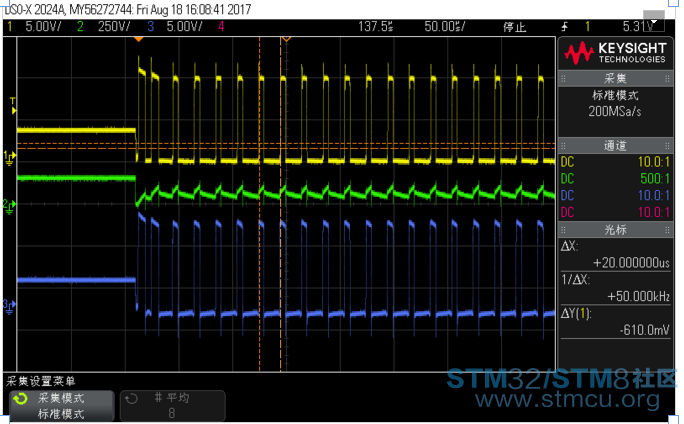Select the magenta DC 10.0:1 channel row
This screenshot has height=424, width=684.
[615, 212]
